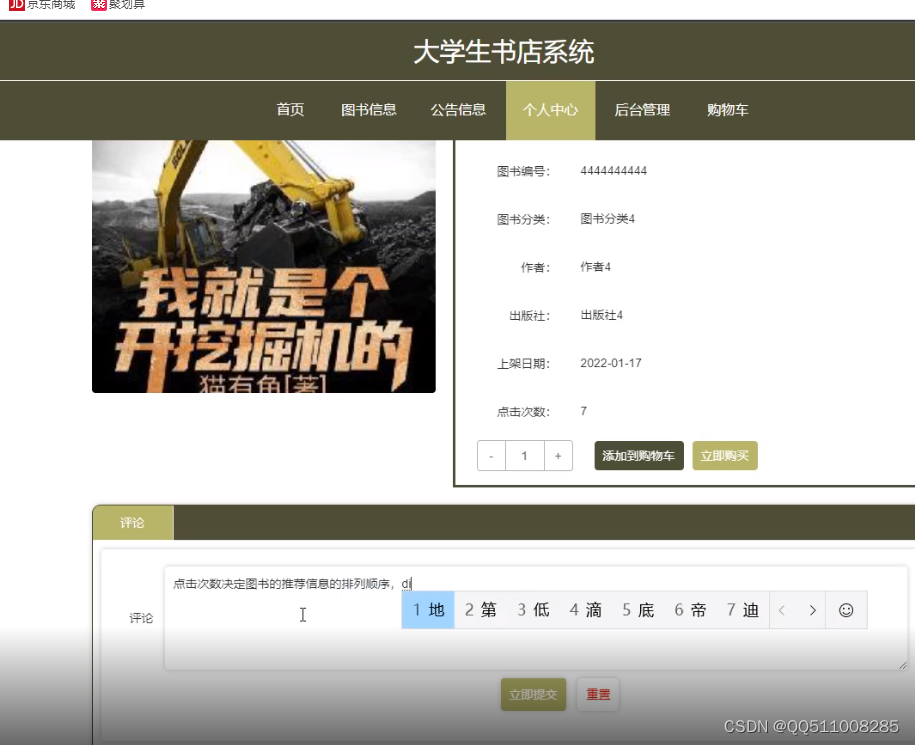Viewport: 915px width, 745px height.
Task: Go to previous IME candidate page
Action: tap(782, 610)
